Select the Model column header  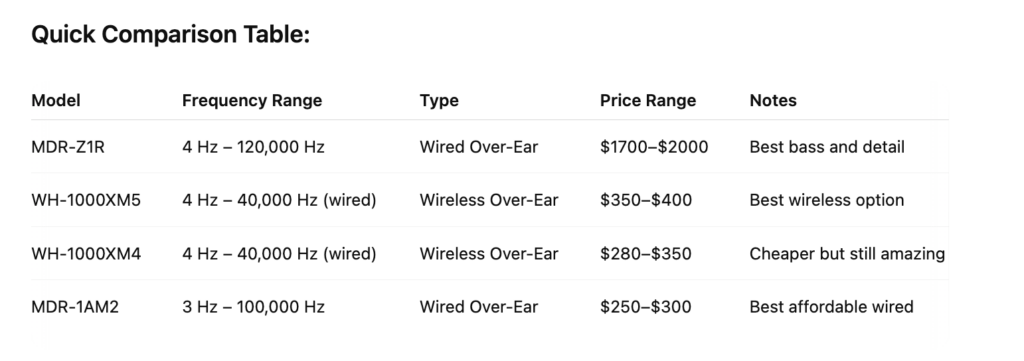[56, 101]
